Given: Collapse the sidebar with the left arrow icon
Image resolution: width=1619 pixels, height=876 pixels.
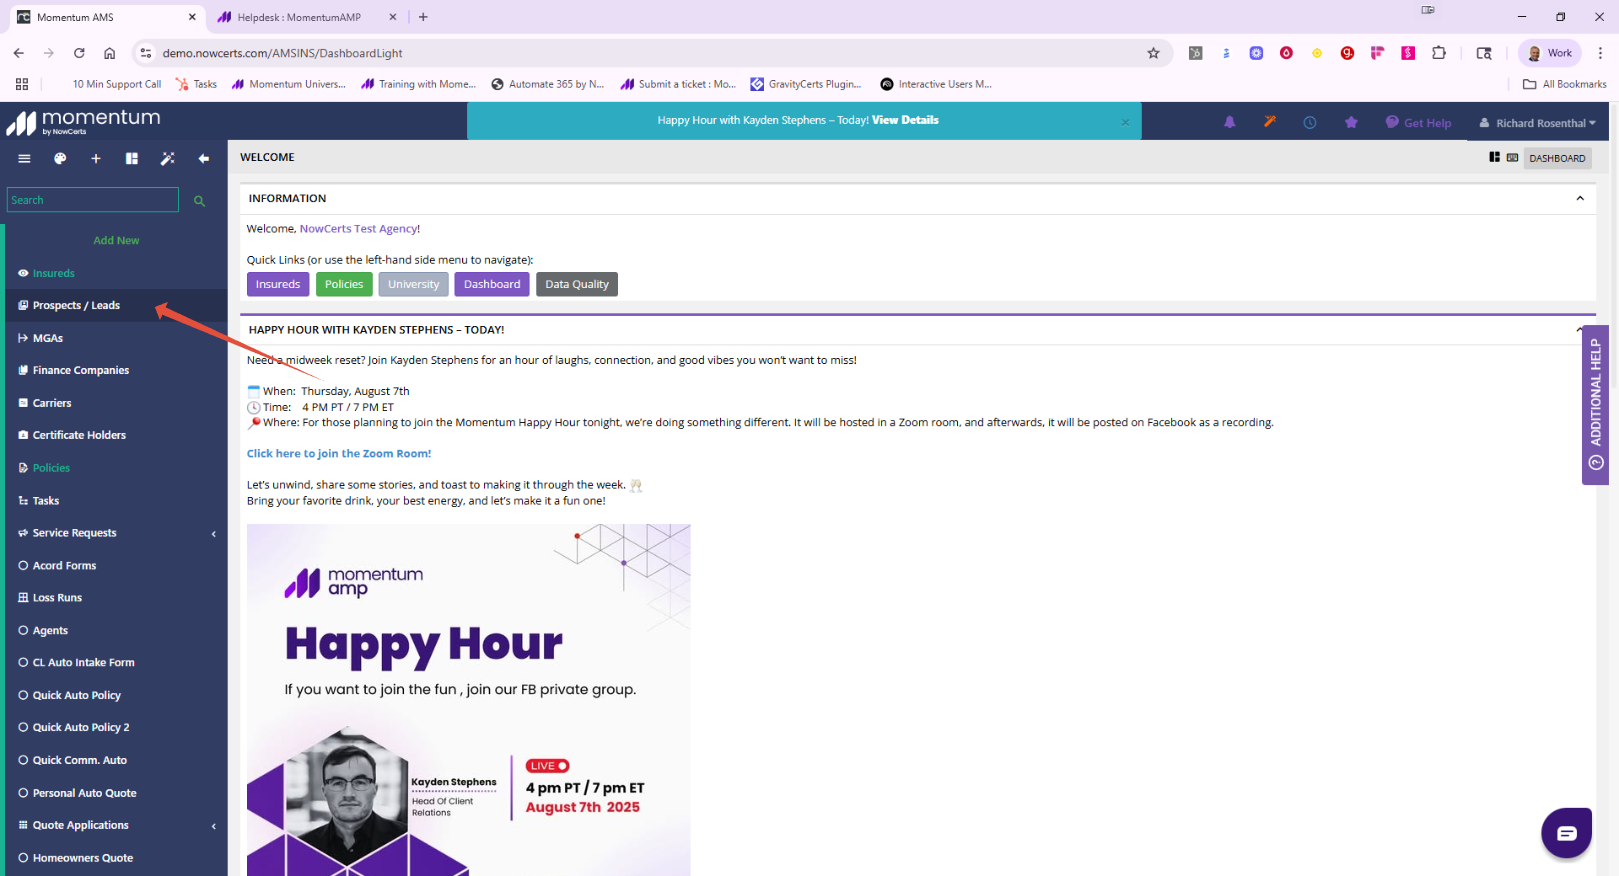Looking at the screenshot, I should [204, 158].
